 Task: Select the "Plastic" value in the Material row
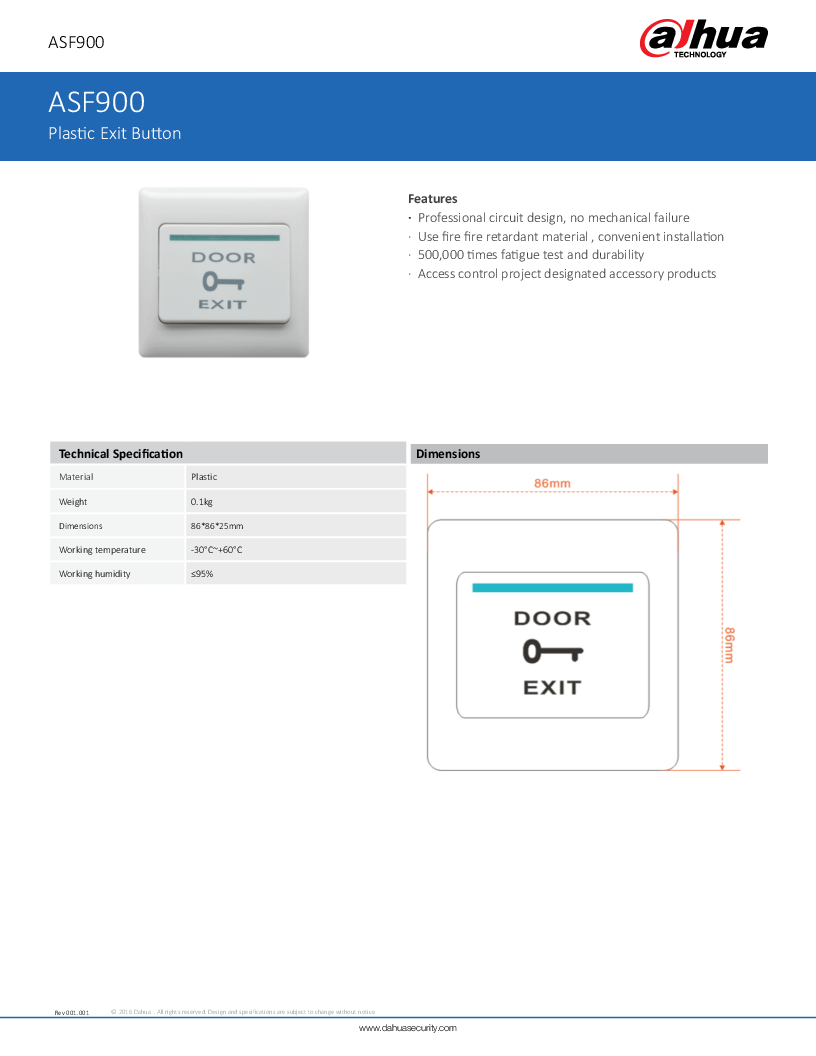coord(204,477)
